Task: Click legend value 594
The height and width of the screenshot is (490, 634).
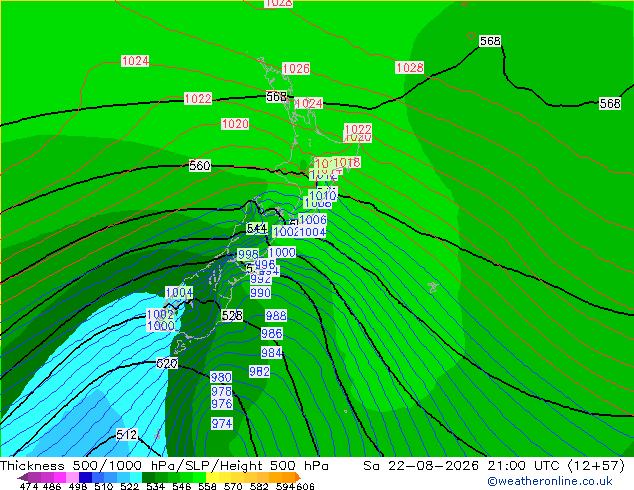Action: (285, 486)
